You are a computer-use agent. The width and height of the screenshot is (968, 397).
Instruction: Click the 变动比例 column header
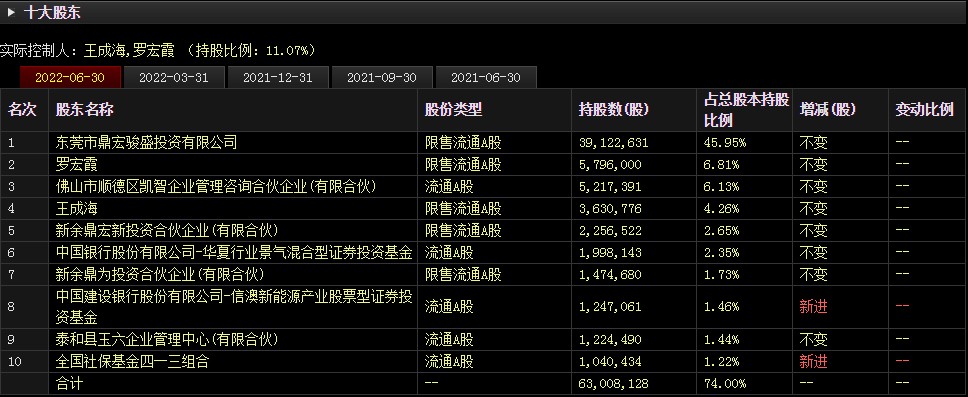click(x=924, y=110)
